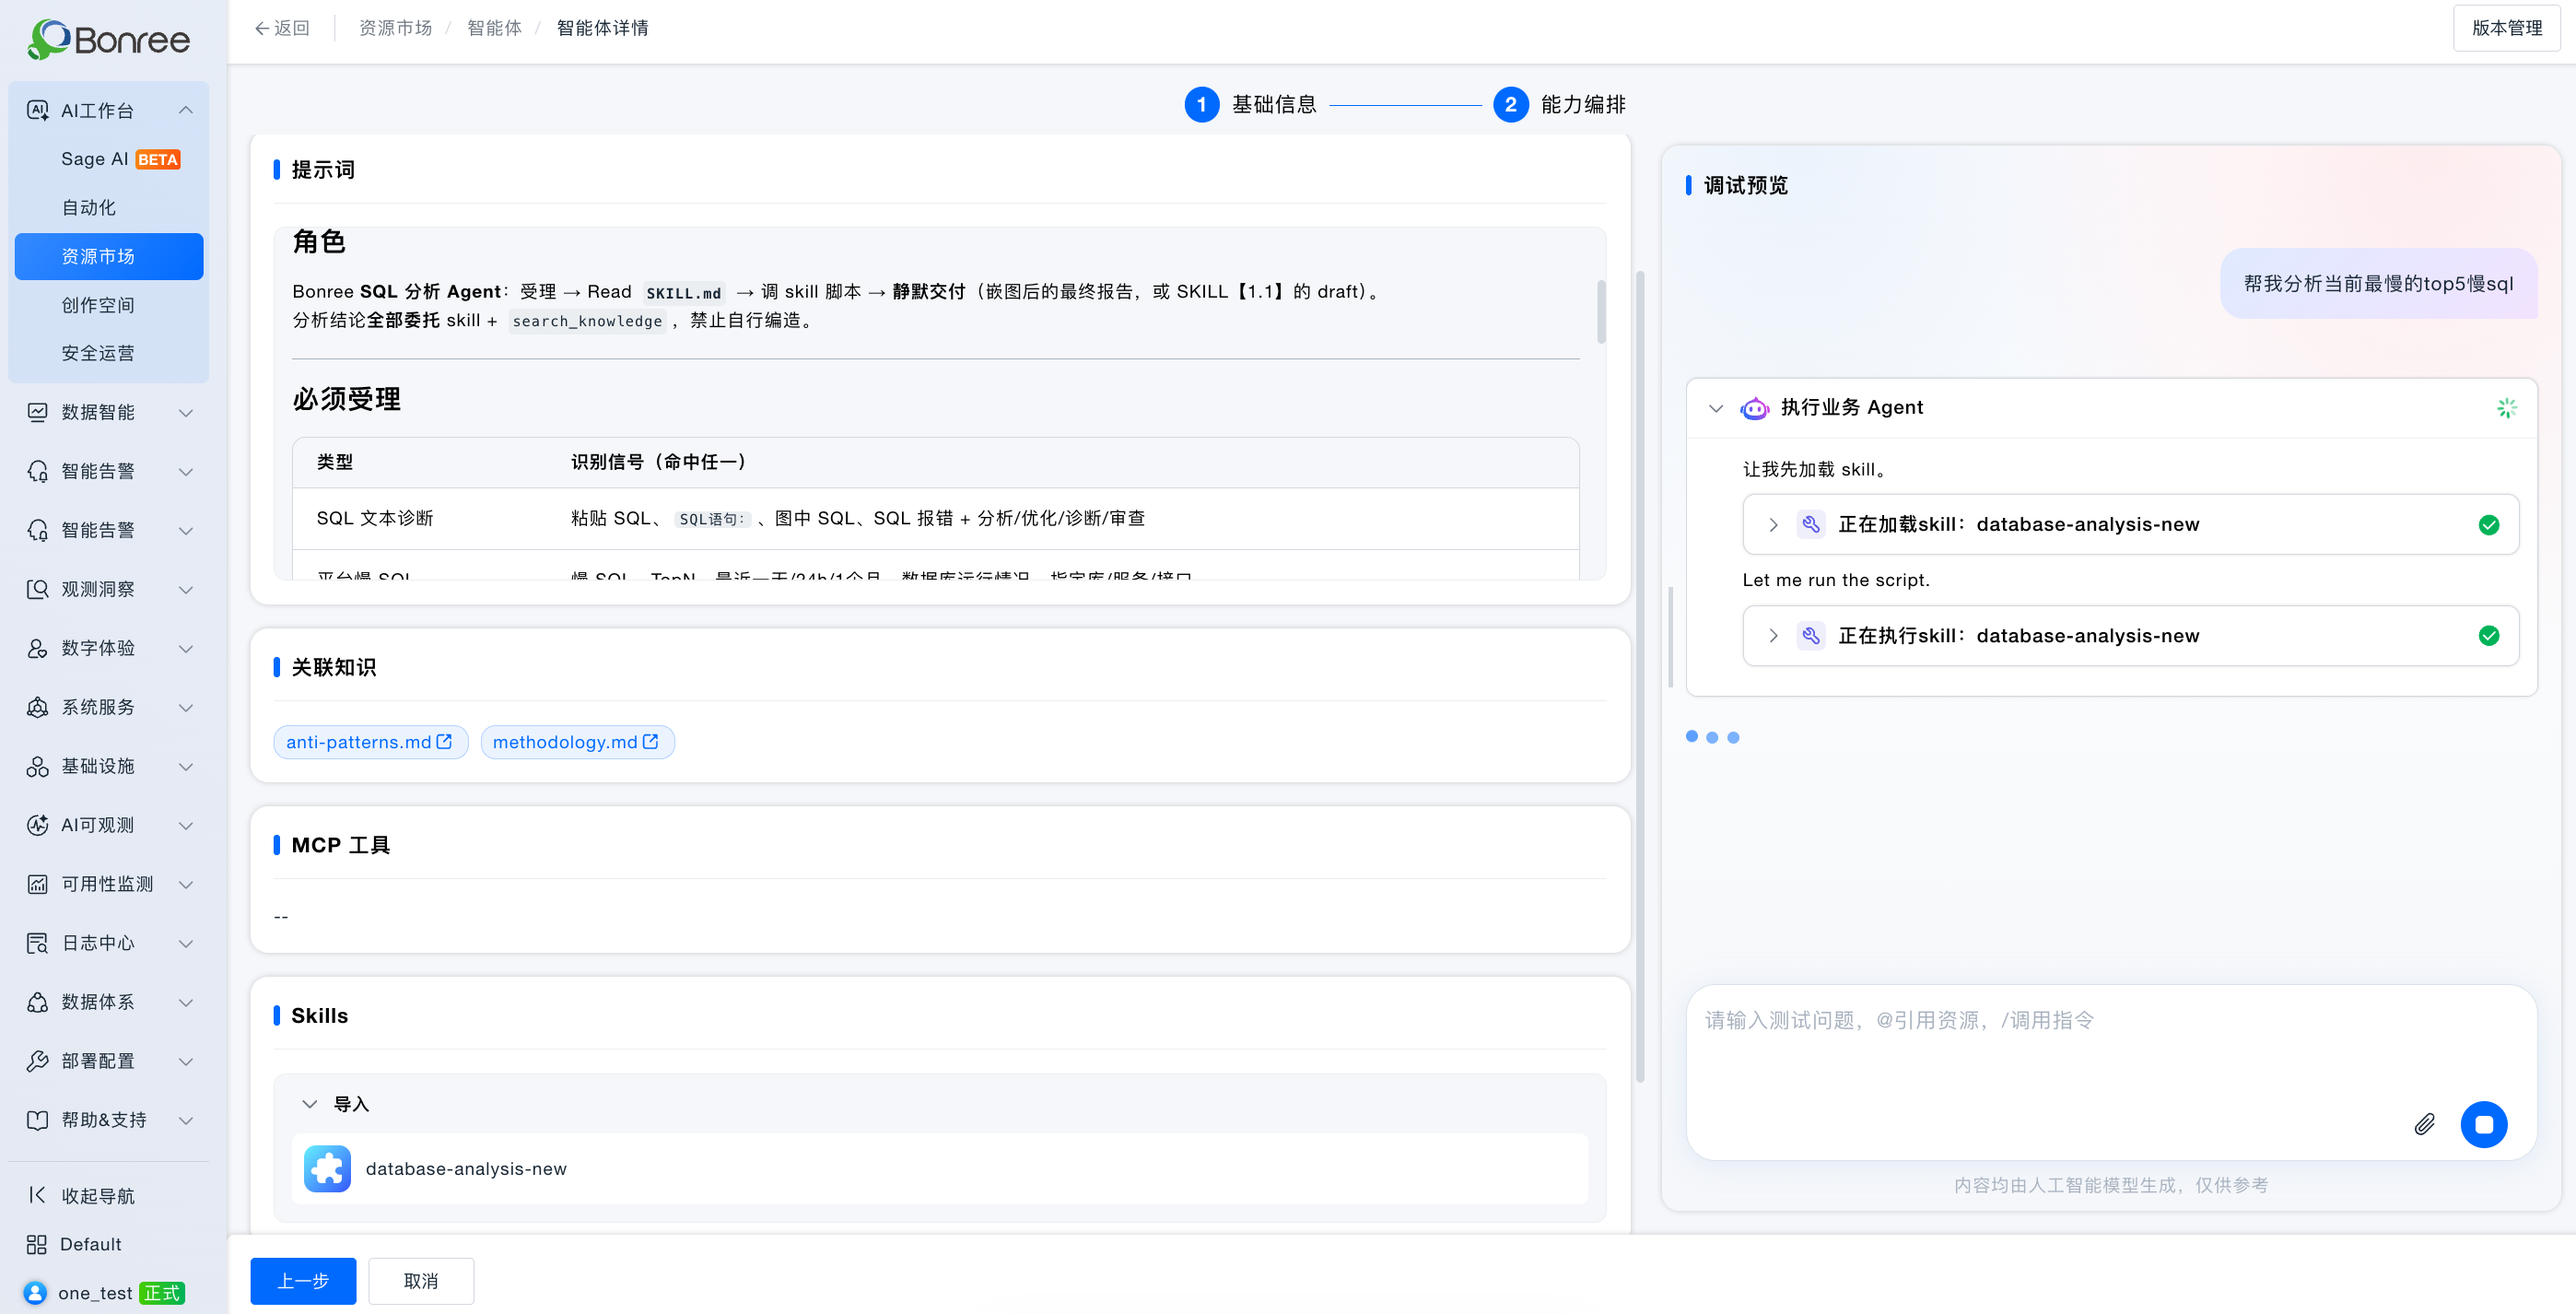Click the external link icon on methodology.md
Viewport: 2576px width, 1314px height.
[651, 742]
